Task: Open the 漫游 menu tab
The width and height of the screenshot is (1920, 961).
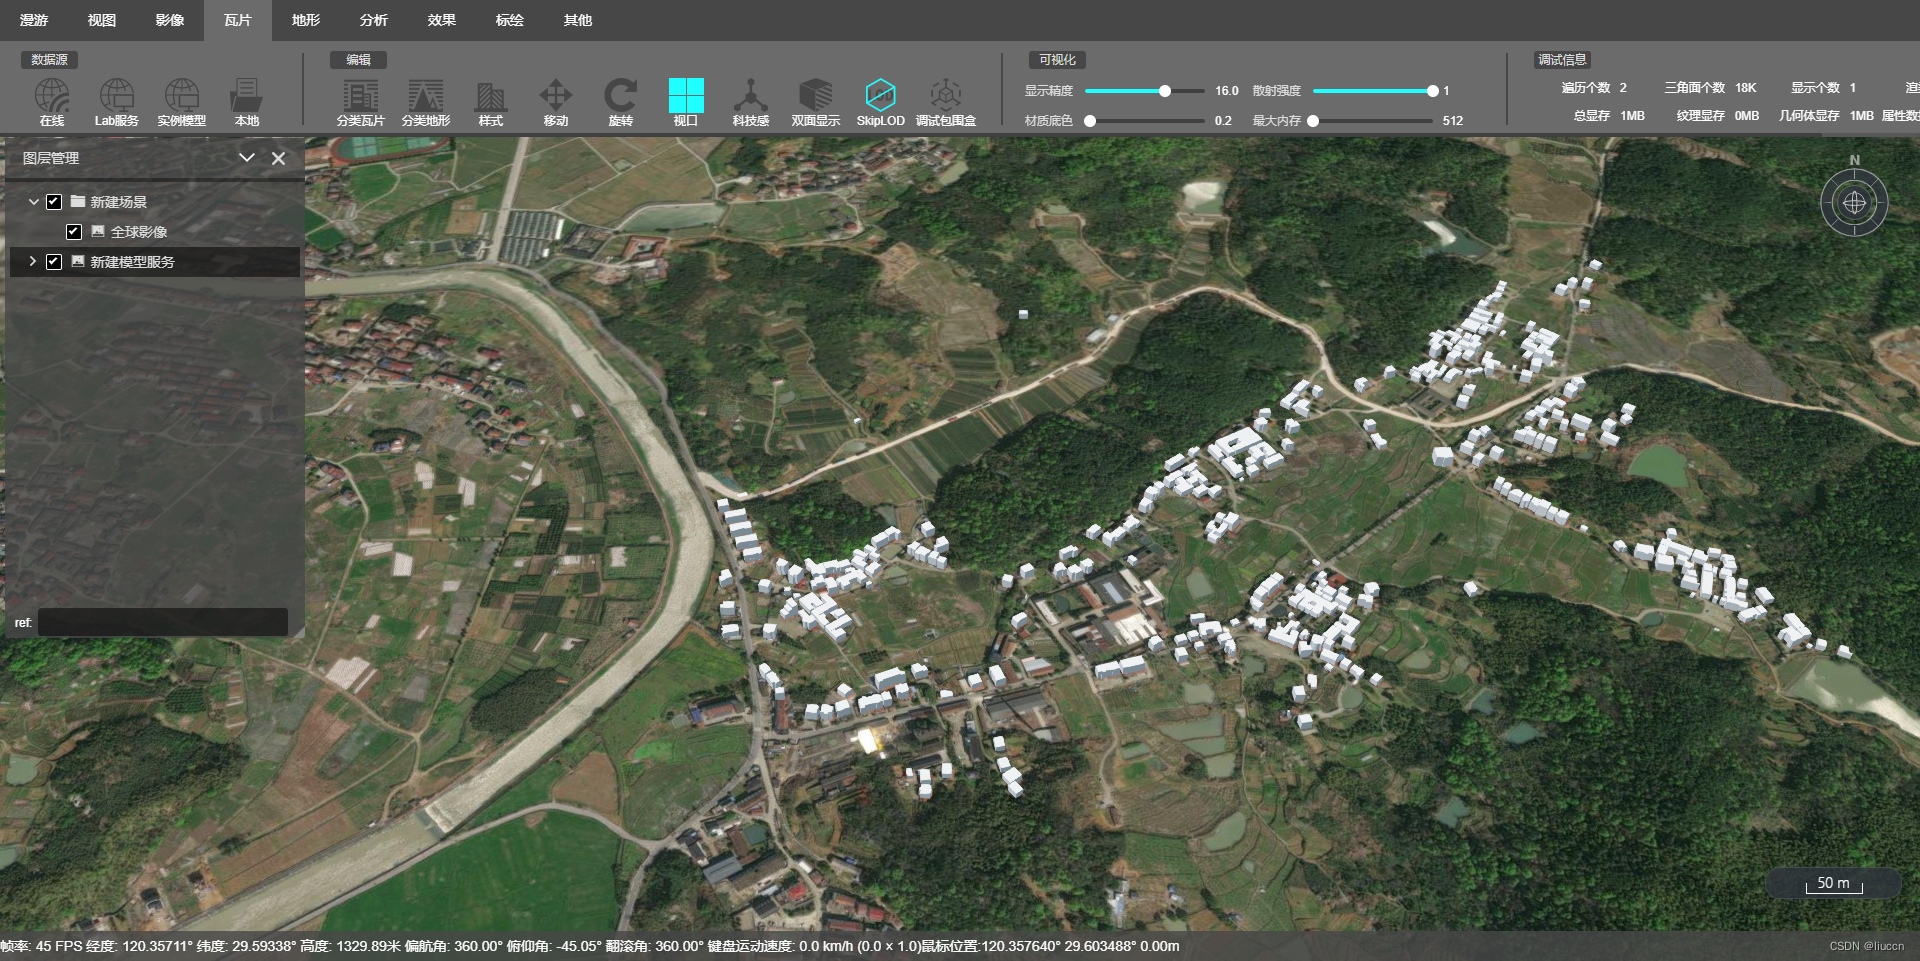Action: click(x=34, y=20)
